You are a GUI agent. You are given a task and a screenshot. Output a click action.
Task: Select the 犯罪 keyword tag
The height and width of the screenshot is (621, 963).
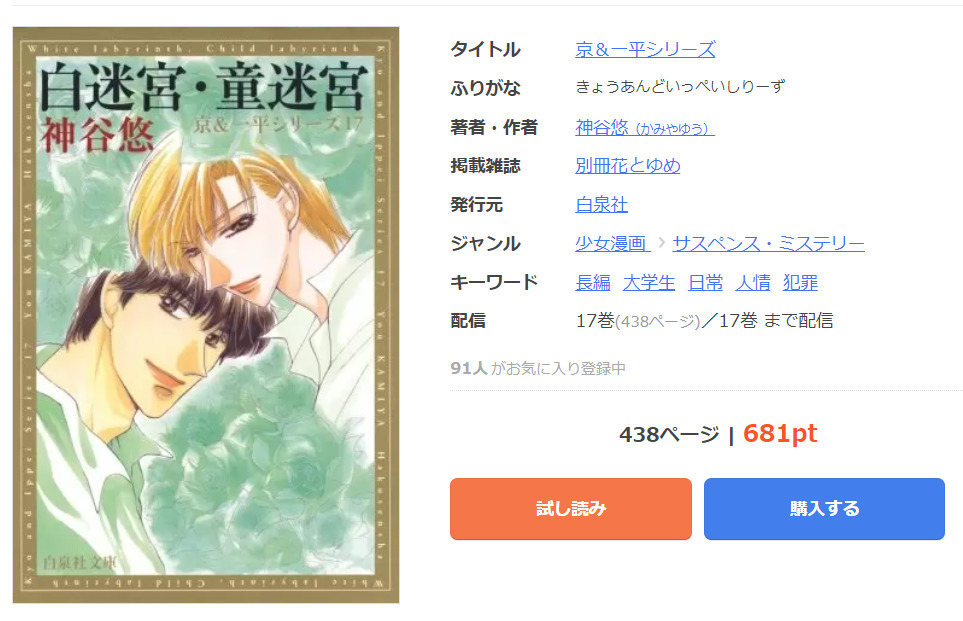tap(800, 282)
